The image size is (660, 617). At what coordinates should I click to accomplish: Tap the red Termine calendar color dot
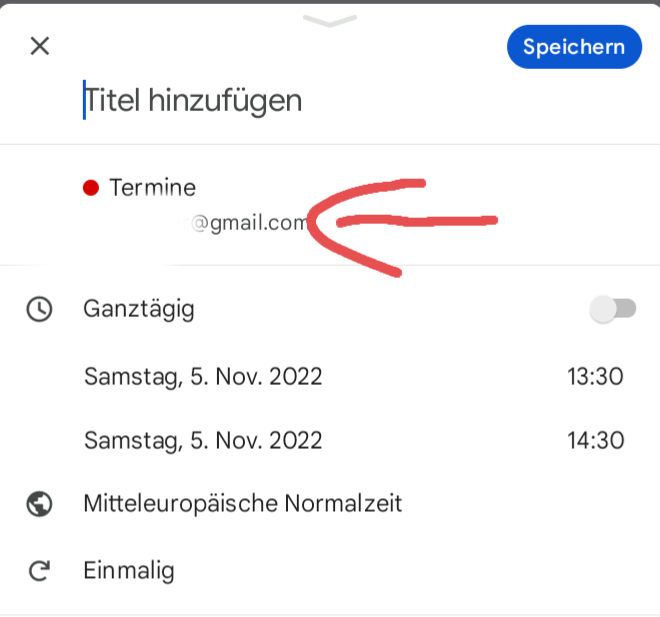(91, 187)
